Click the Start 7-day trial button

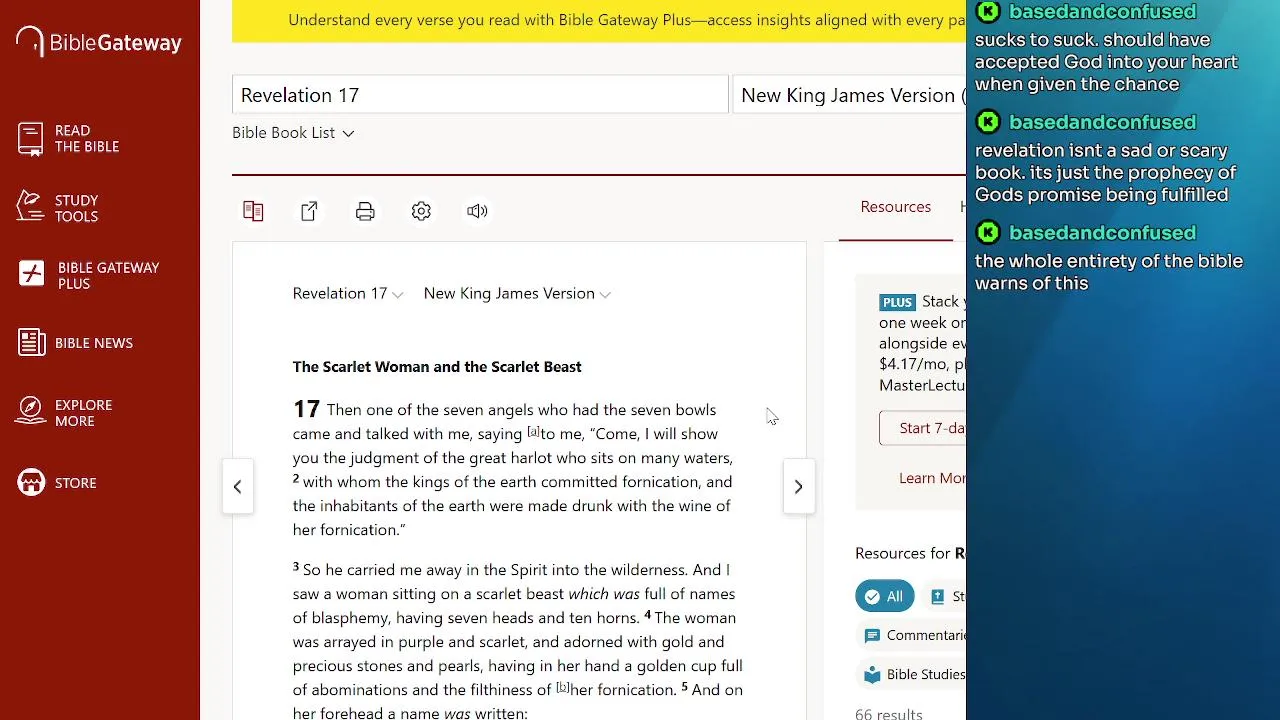(x=923, y=428)
